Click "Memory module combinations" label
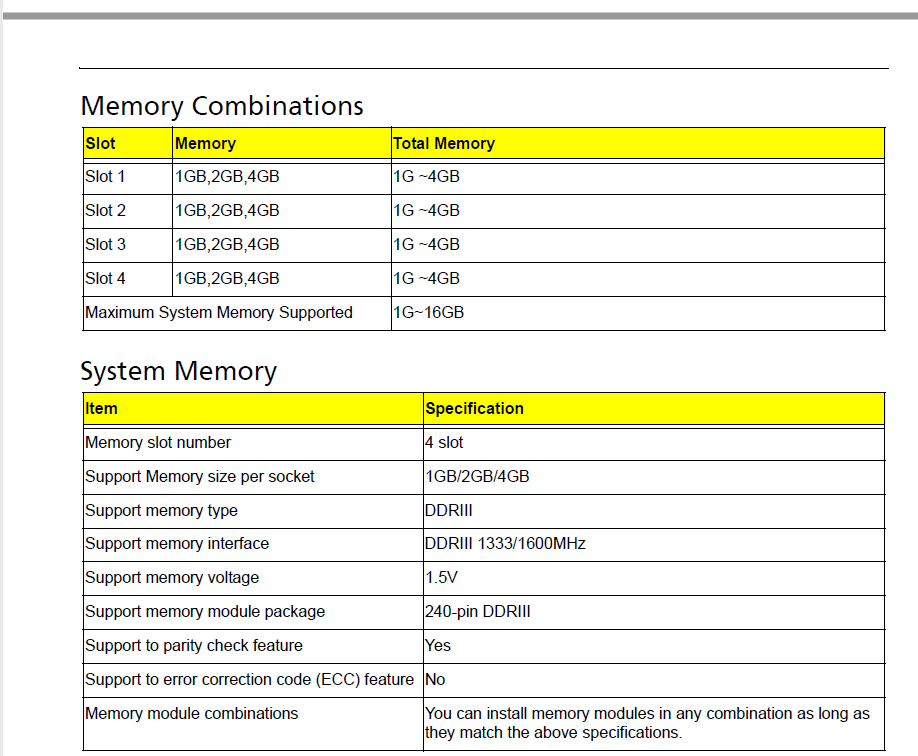Viewport: 918px width, 756px height. click(191, 714)
